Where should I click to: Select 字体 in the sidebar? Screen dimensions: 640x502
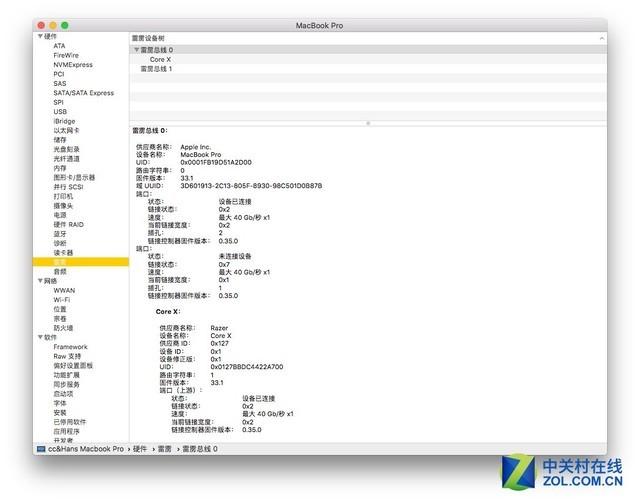coord(60,403)
